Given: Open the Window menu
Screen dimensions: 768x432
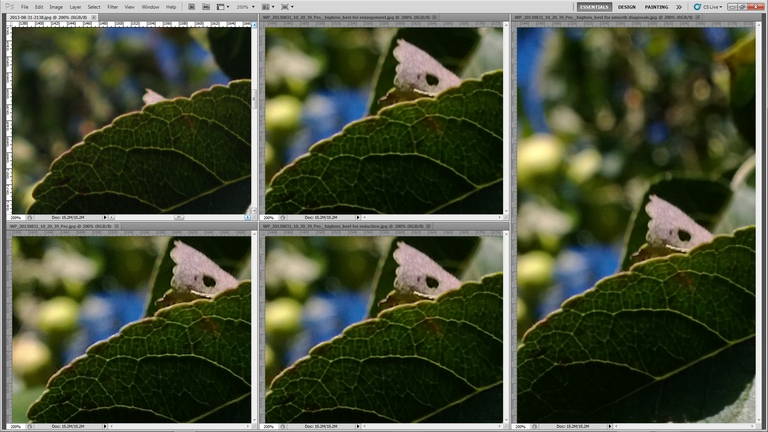Looking at the screenshot, I should pyautogui.click(x=150, y=7).
